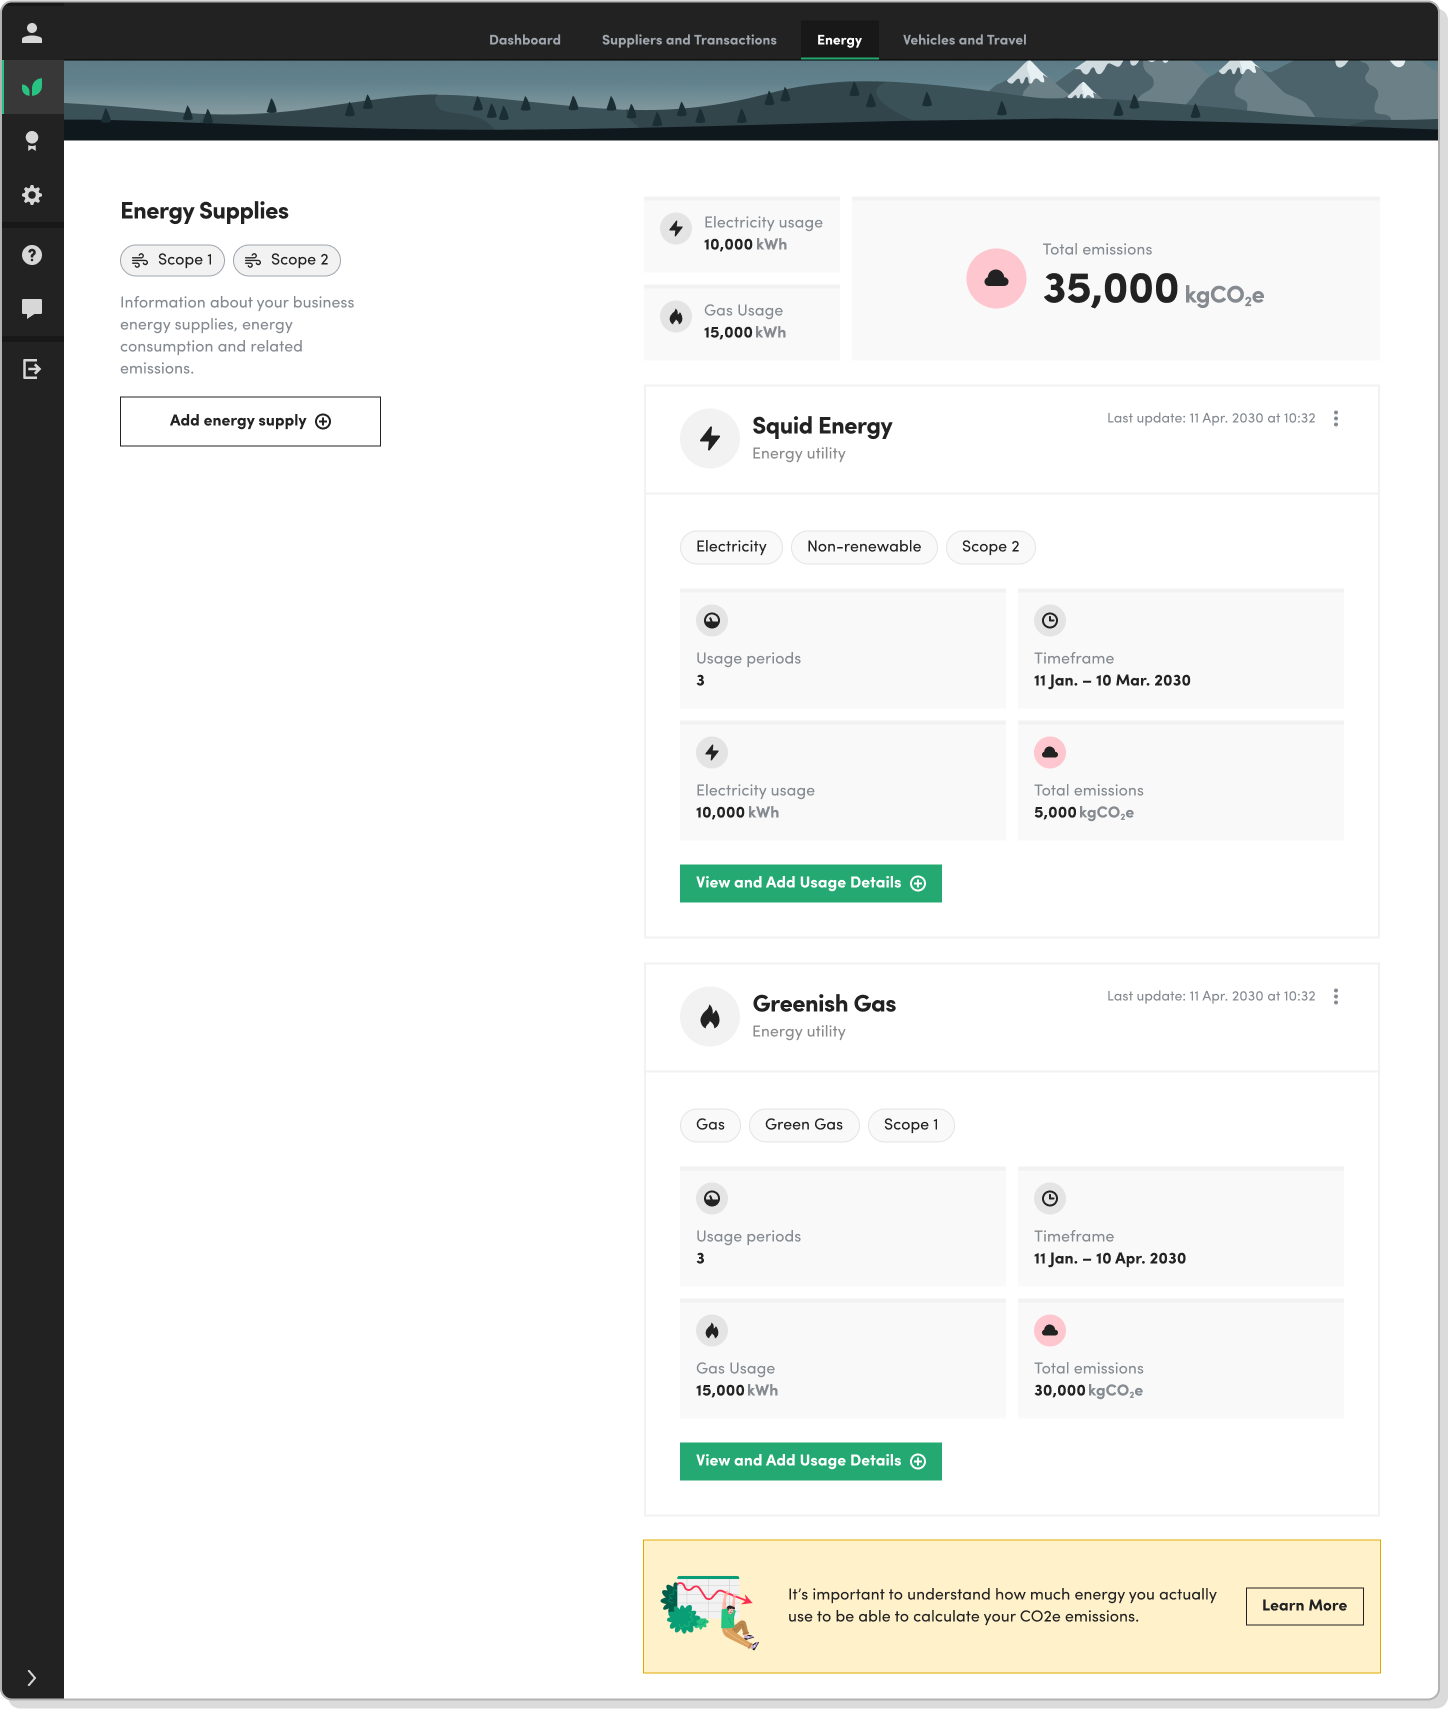Open the settings gear in sidebar
The image size is (1448, 1709).
[32, 195]
